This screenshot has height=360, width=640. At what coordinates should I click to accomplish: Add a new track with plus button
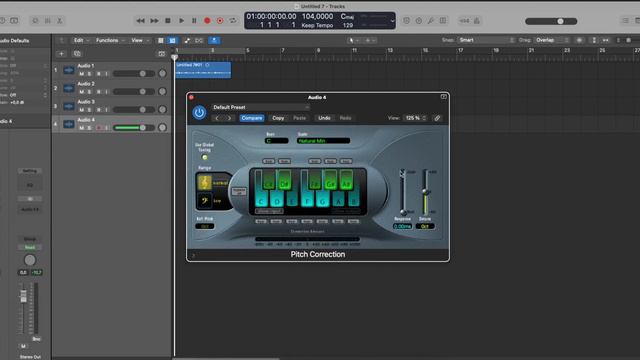pyautogui.click(x=62, y=53)
